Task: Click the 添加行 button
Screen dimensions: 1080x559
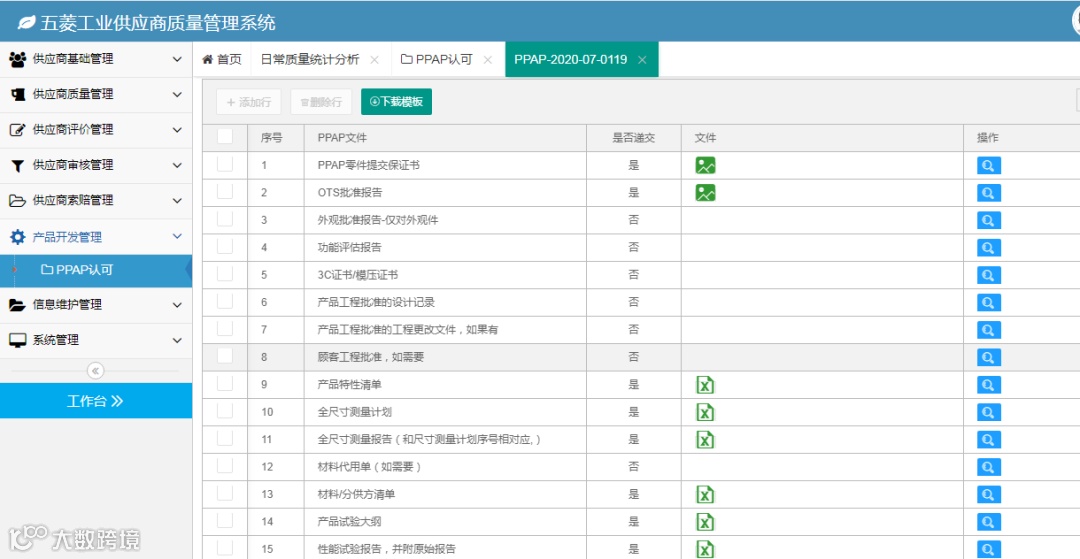Action: (x=249, y=102)
